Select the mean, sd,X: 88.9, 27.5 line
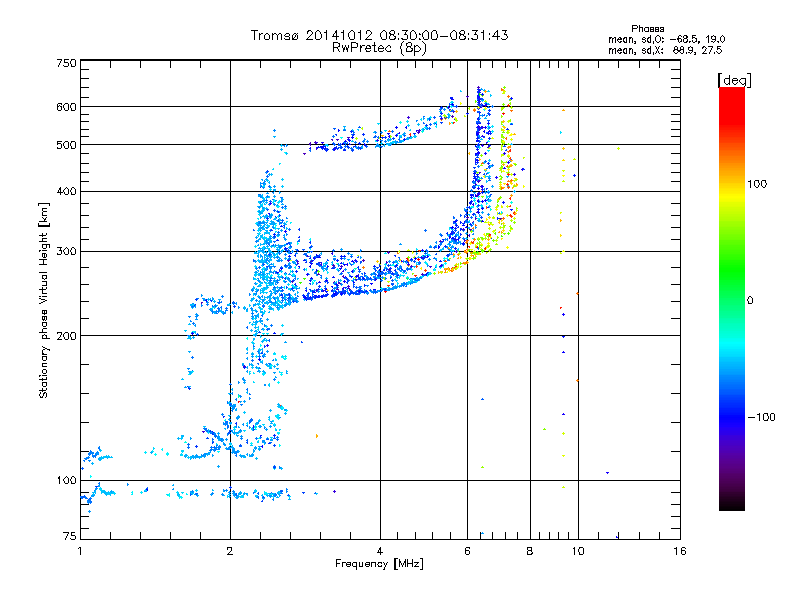This screenshot has height=600, width=800. [665, 50]
